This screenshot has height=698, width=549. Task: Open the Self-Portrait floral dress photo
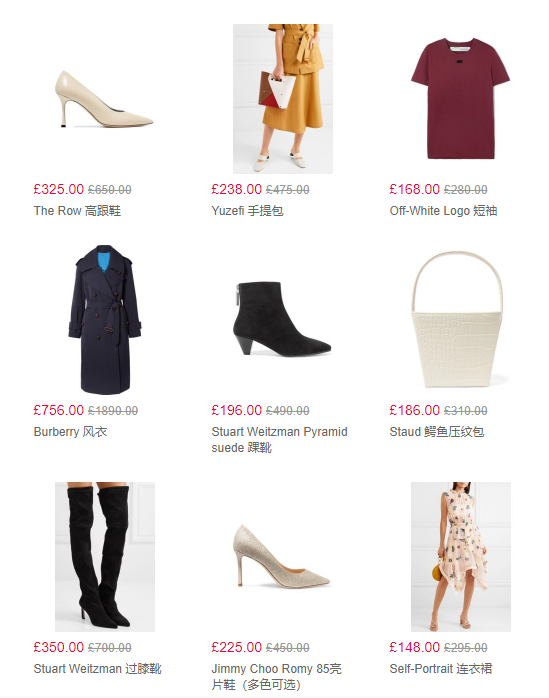pyautogui.click(x=460, y=556)
